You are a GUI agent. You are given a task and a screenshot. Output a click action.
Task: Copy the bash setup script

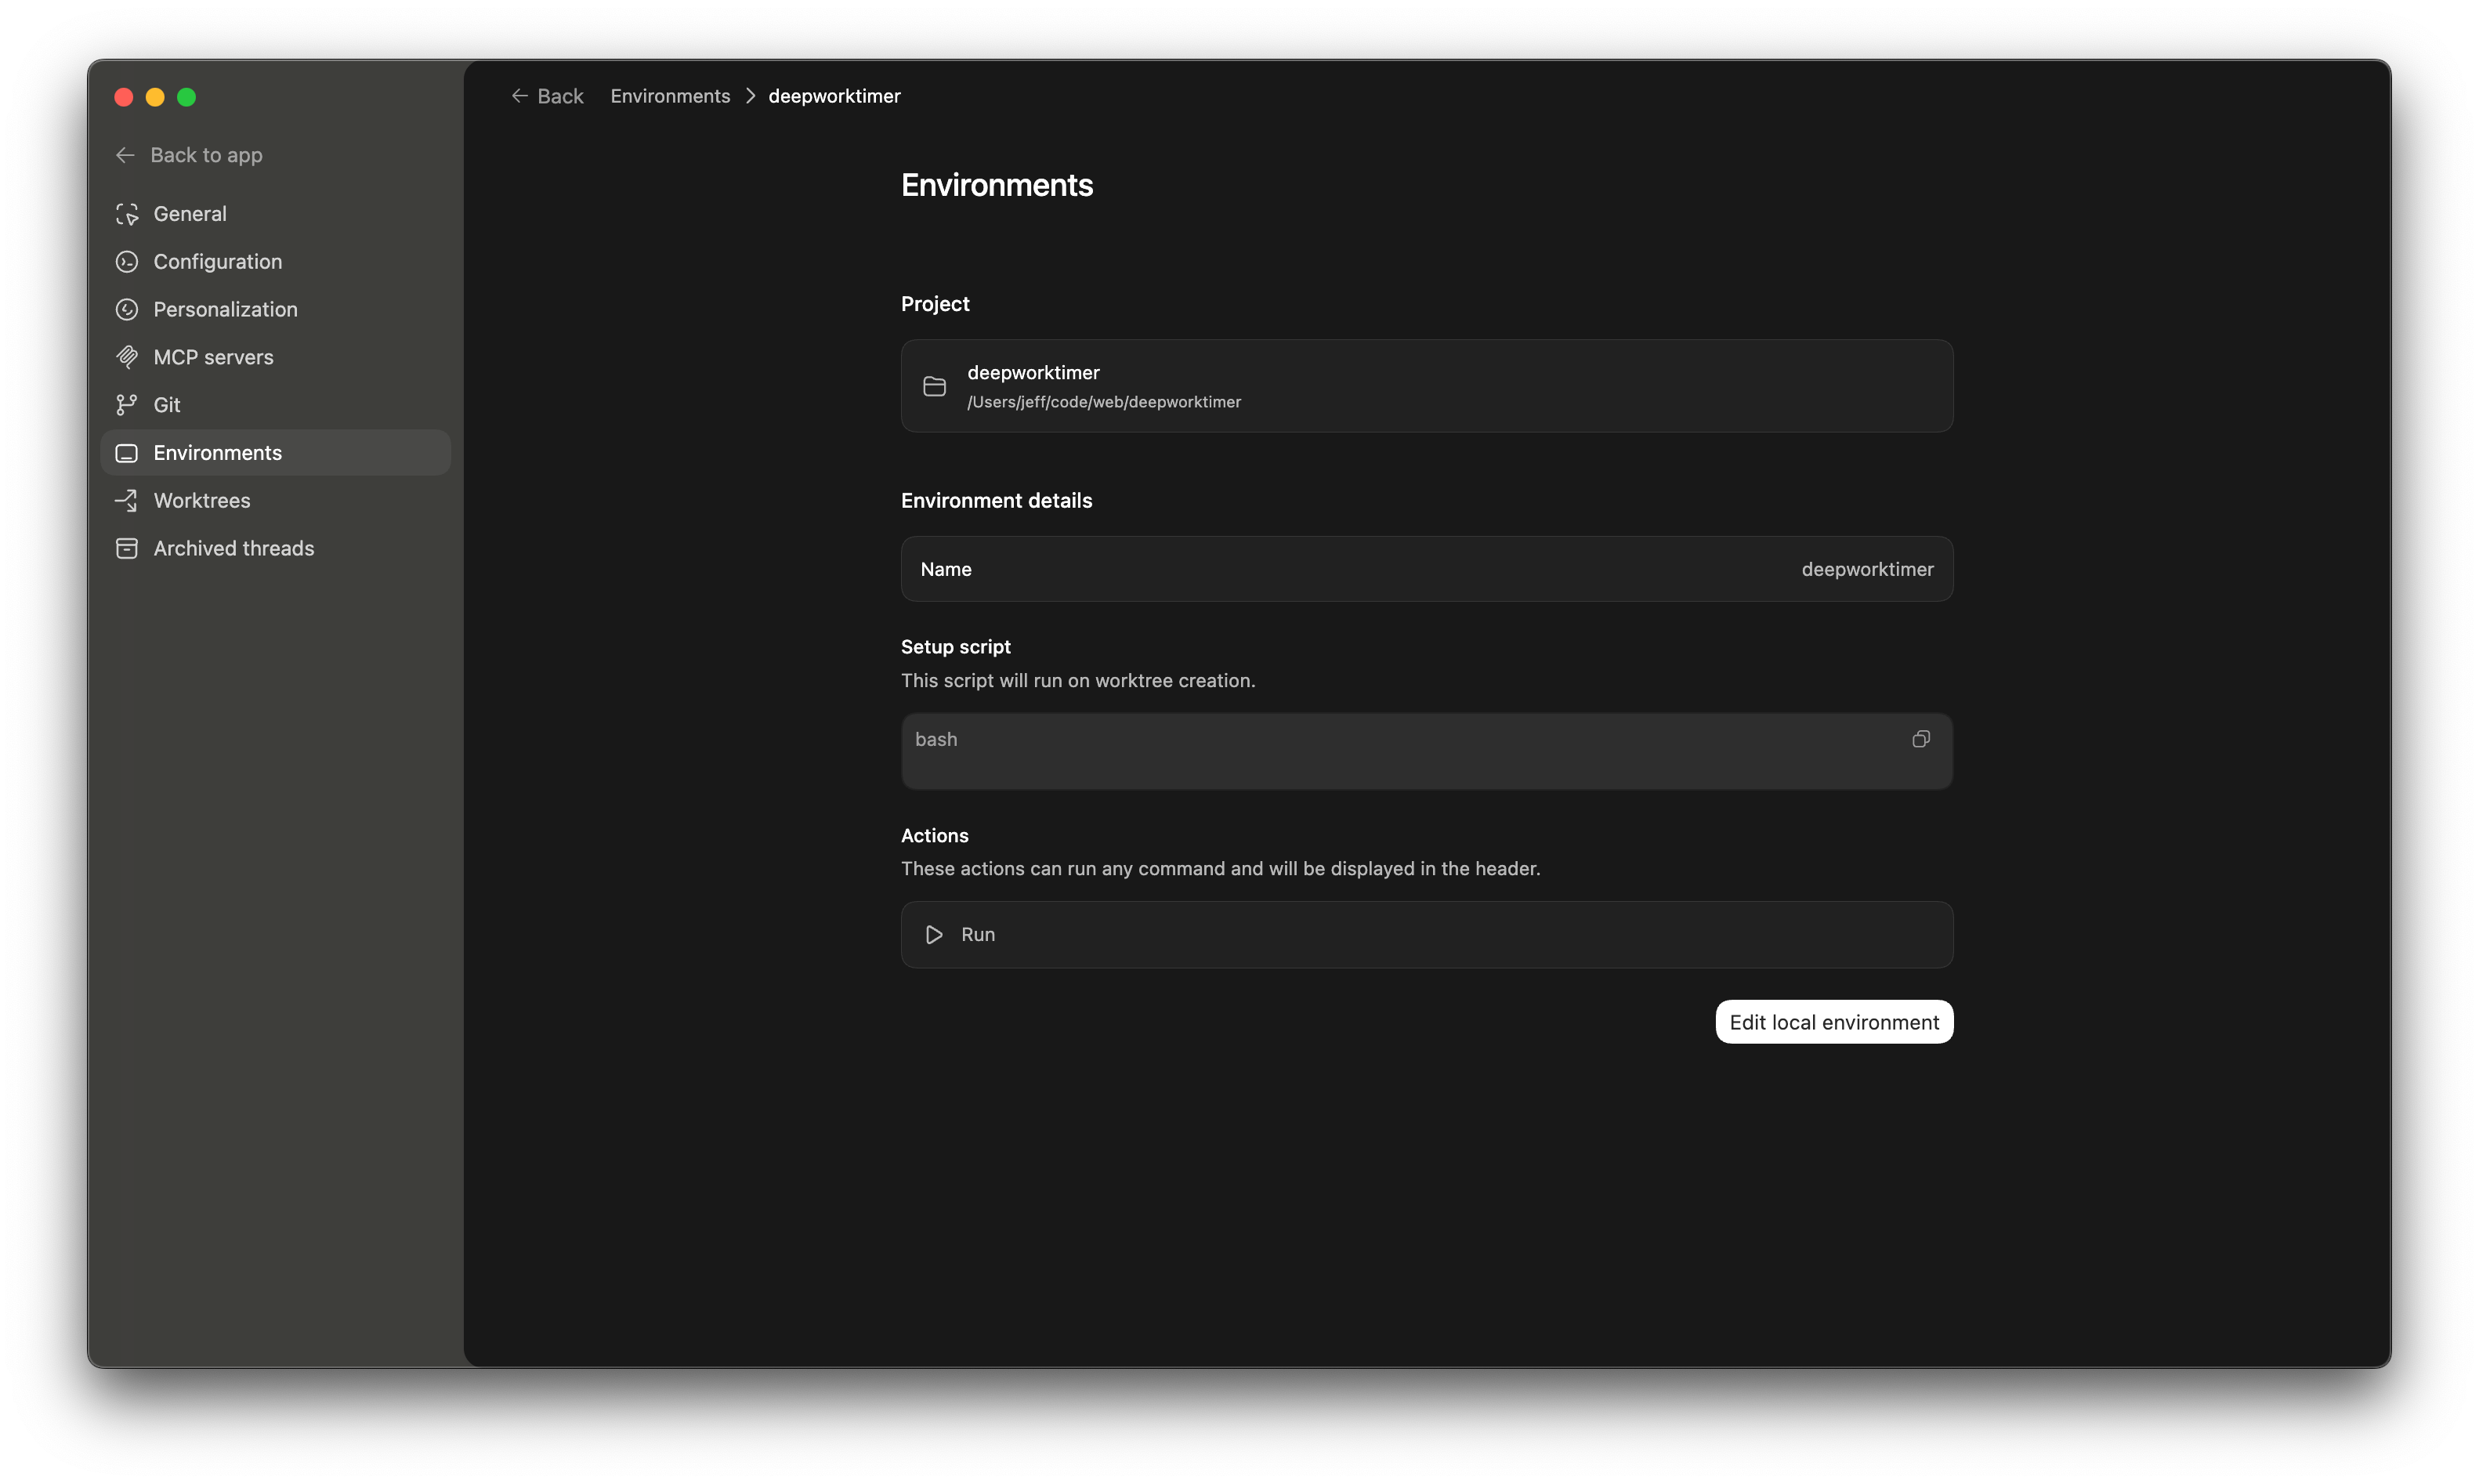coord(1920,739)
